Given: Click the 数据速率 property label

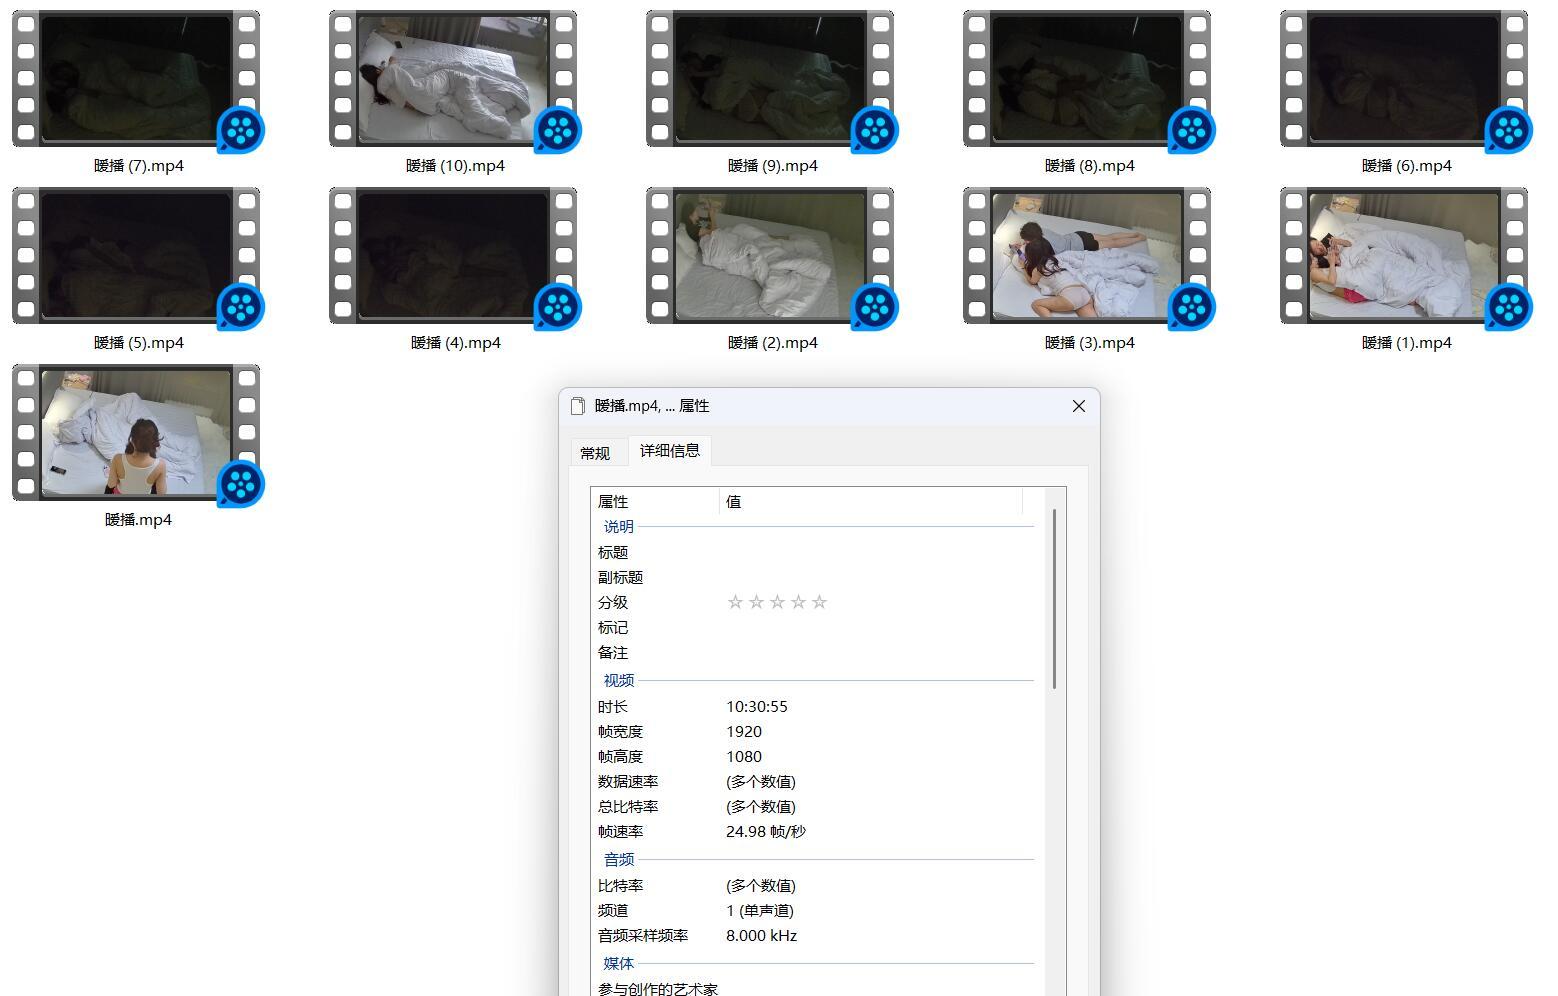Looking at the screenshot, I should [x=628, y=782].
